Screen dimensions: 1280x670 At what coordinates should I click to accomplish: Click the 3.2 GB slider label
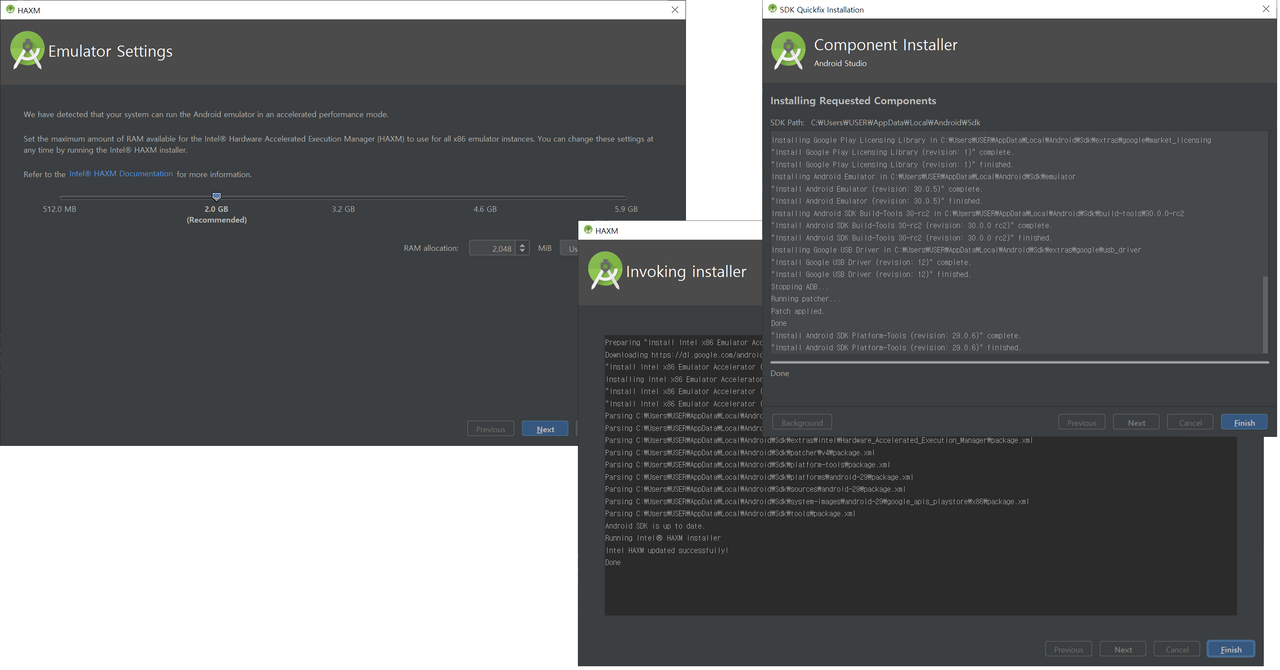pos(343,209)
